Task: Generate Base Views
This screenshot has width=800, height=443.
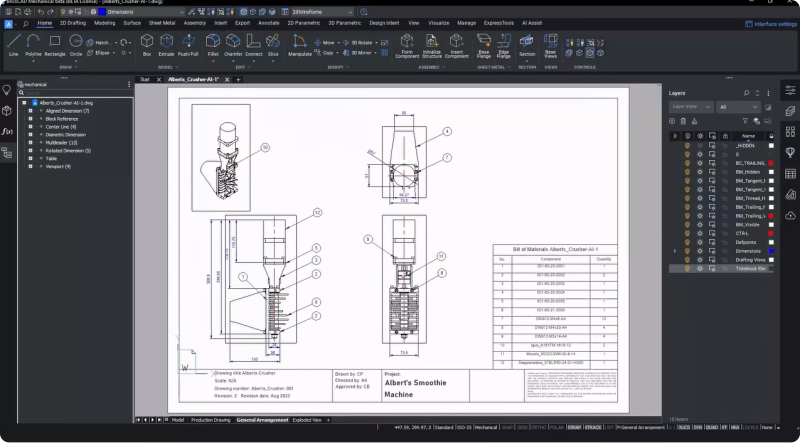Action: tap(551, 45)
